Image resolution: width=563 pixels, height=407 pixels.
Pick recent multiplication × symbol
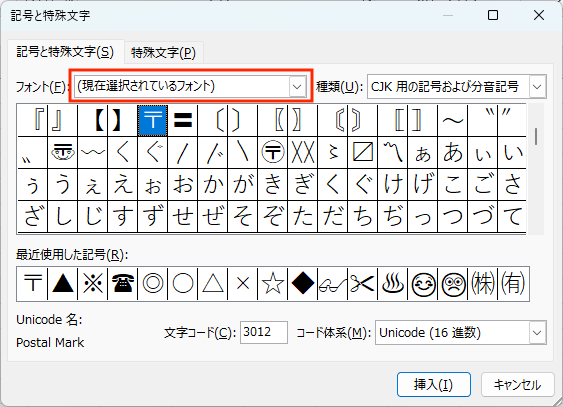(x=243, y=284)
